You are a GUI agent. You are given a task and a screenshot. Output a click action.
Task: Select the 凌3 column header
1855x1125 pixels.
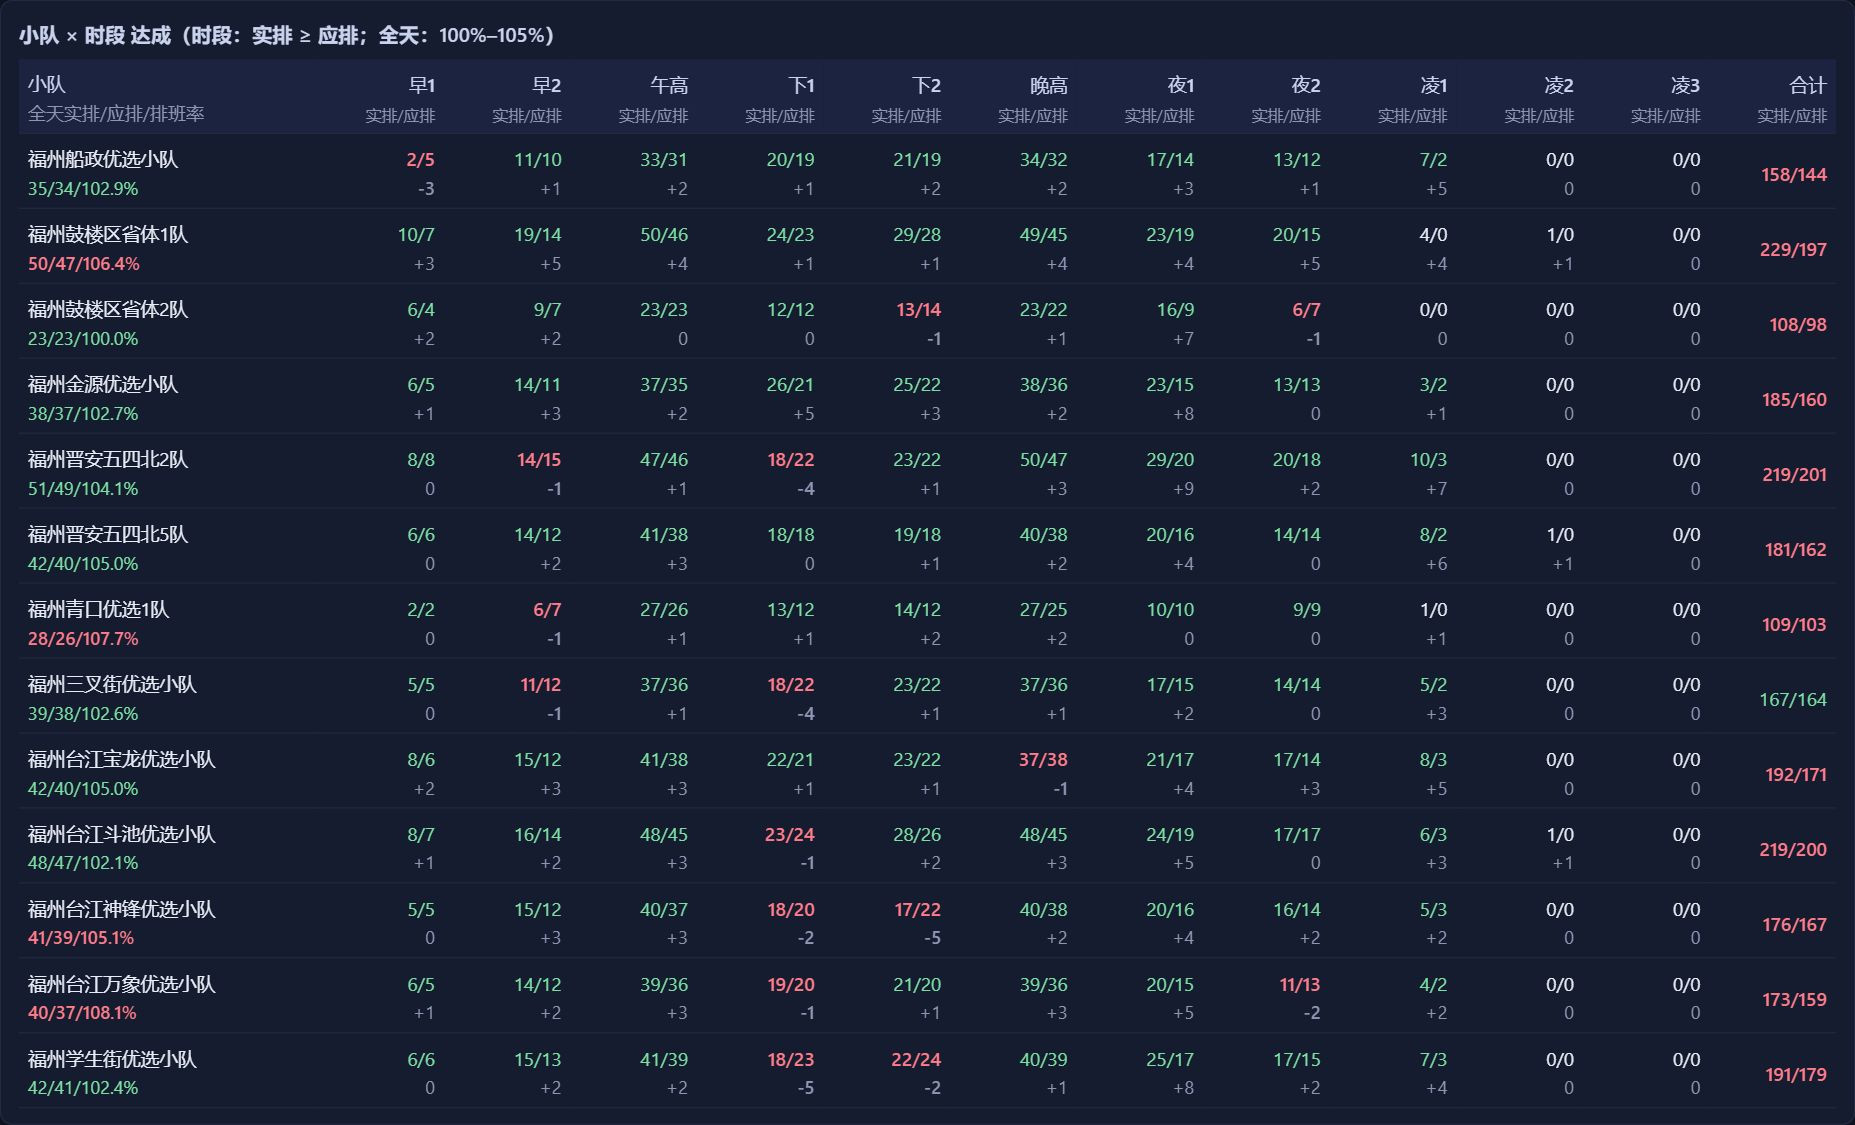[x=1686, y=85]
